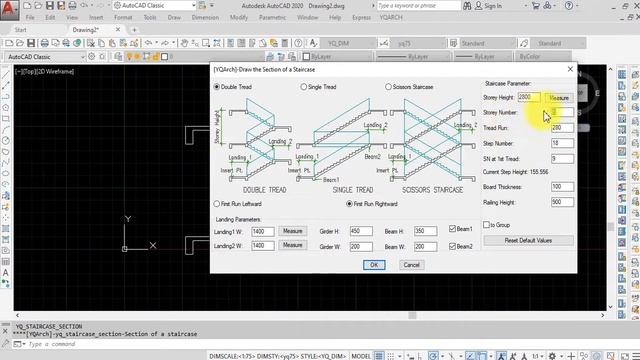Open the Modify menu
Screen dimensions: 640x360
click(x=239, y=18)
